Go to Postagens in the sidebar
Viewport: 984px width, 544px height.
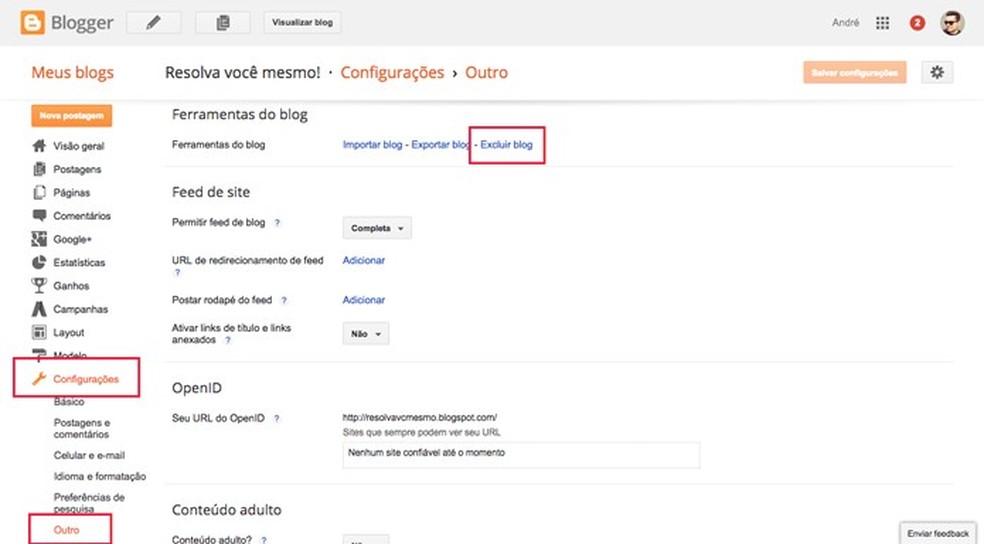[x=77, y=169]
